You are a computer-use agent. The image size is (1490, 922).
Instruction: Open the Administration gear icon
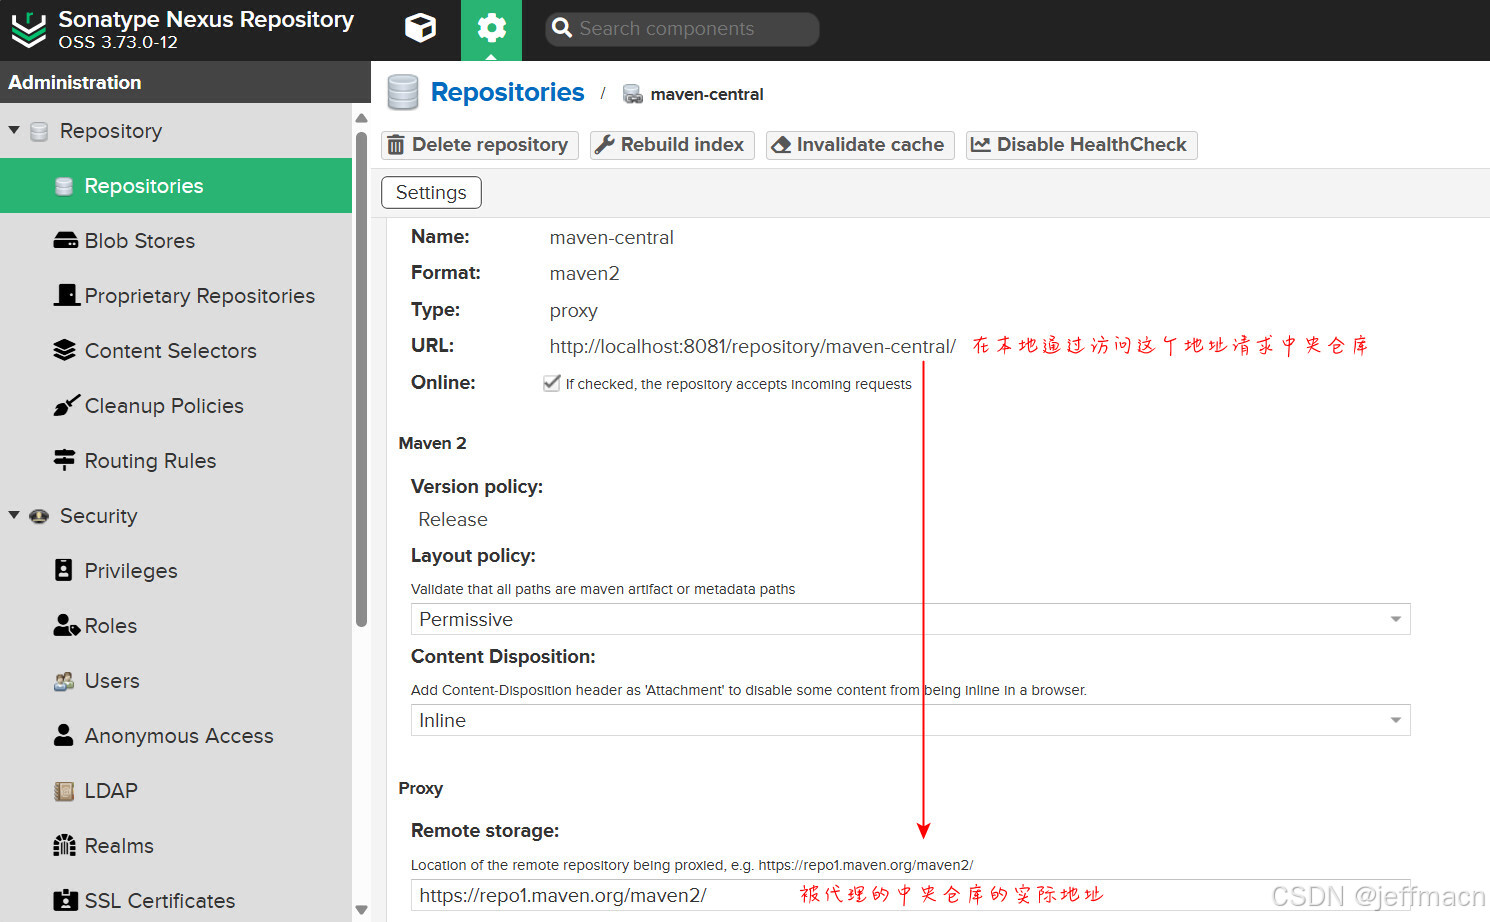click(491, 28)
